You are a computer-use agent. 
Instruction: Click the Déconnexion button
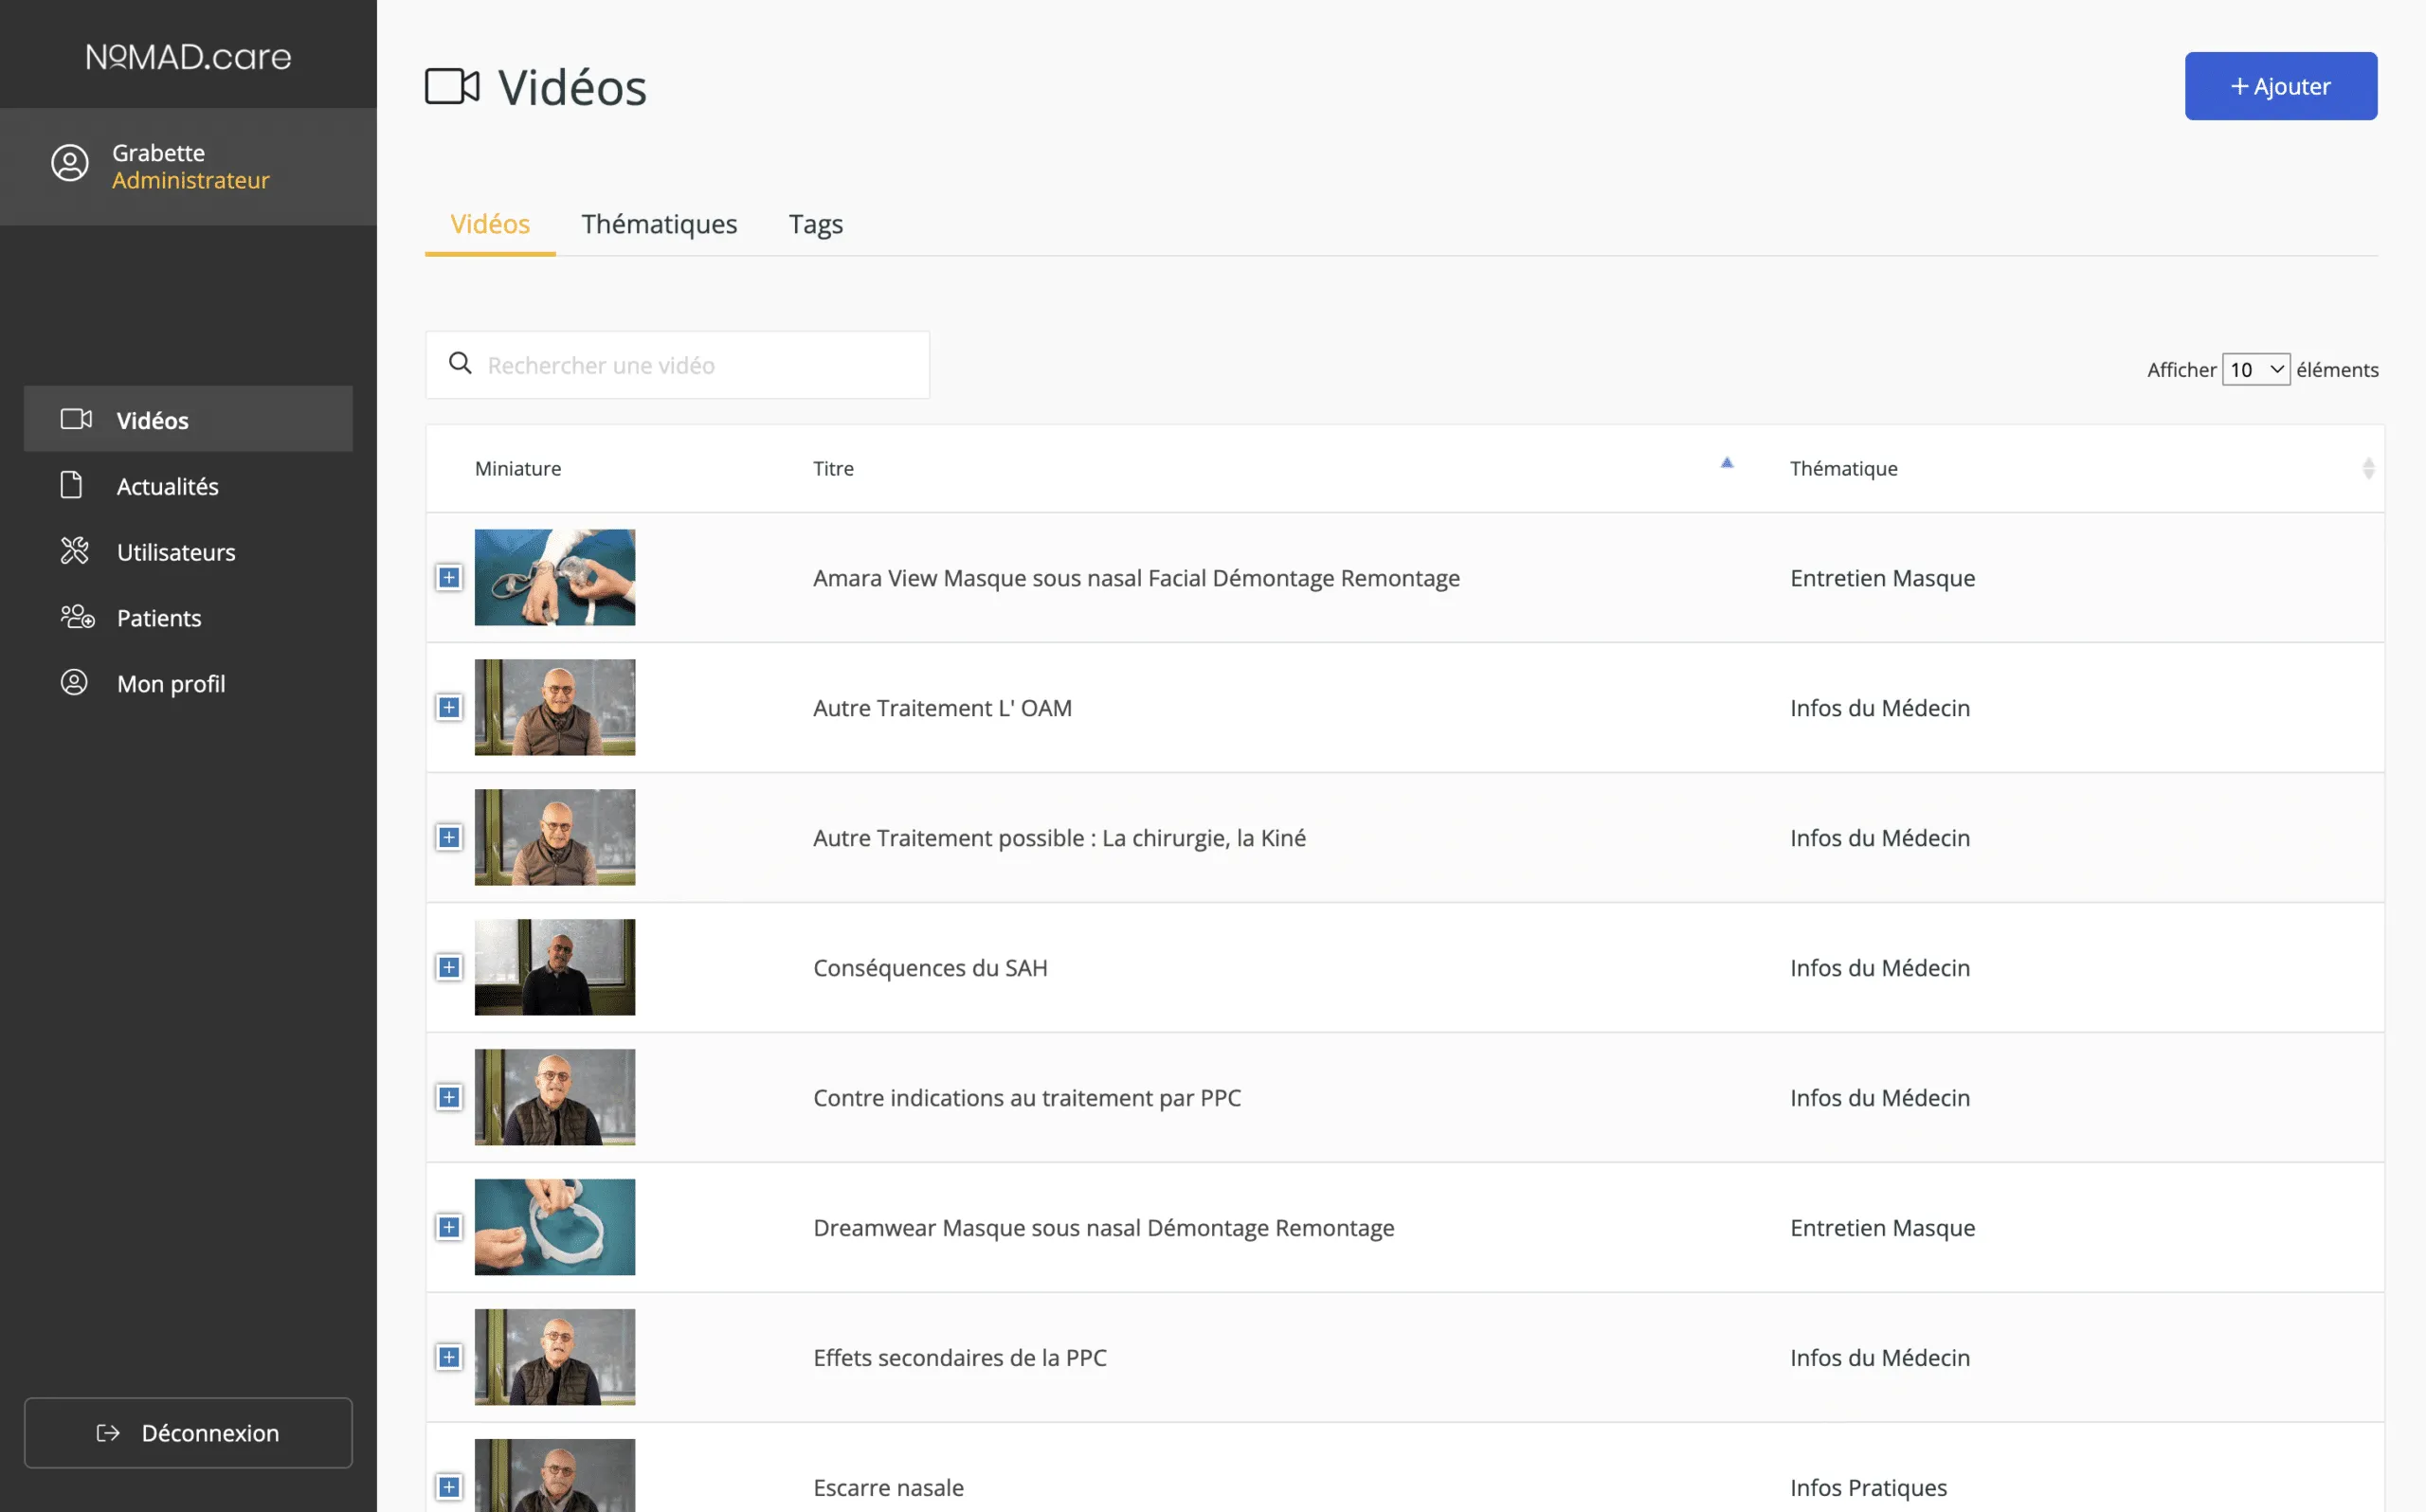[x=188, y=1432]
